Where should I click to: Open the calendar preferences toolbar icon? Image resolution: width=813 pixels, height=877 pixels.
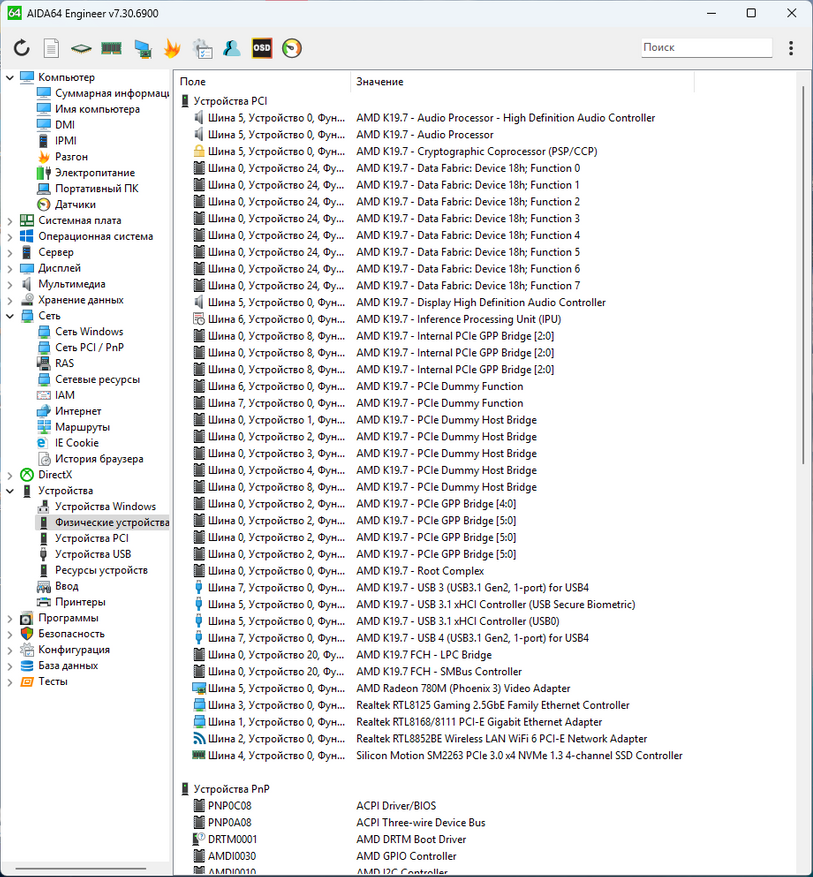click(202, 49)
